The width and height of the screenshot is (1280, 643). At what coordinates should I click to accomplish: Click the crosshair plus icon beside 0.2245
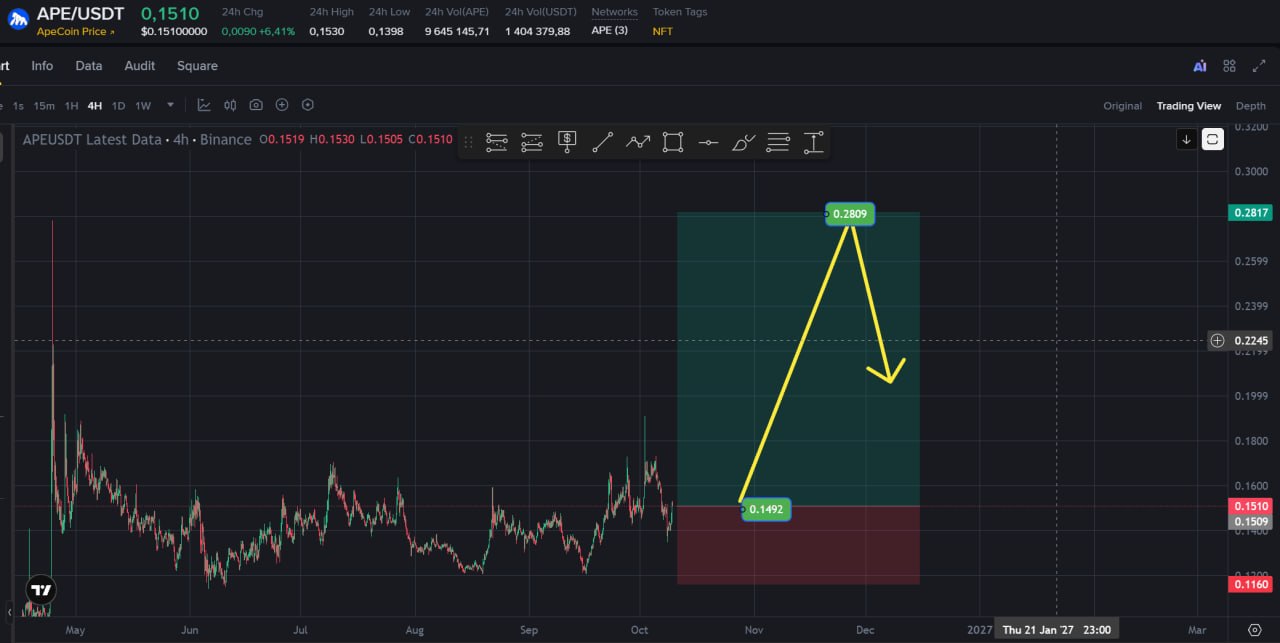(x=1217, y=341)
